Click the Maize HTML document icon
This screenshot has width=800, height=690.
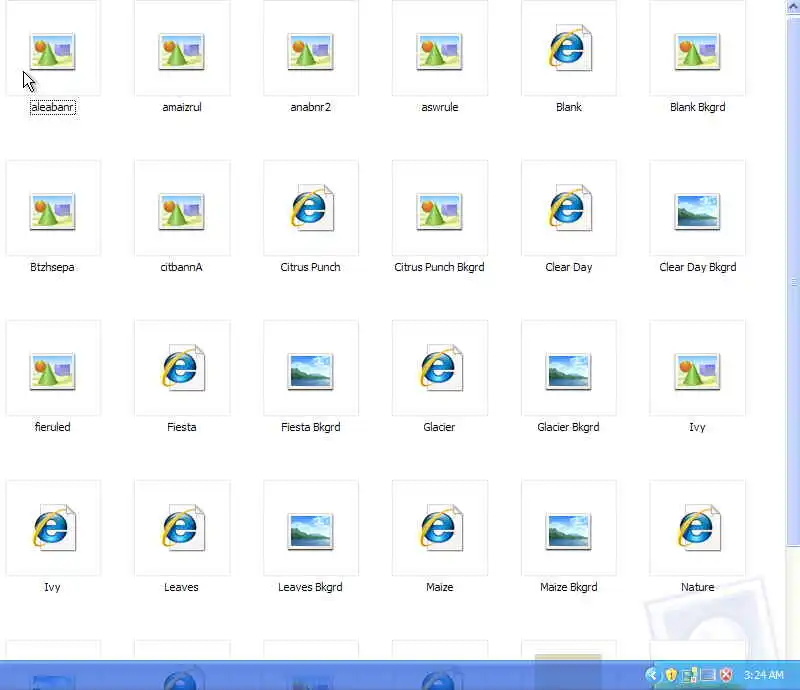pos(440,527)
